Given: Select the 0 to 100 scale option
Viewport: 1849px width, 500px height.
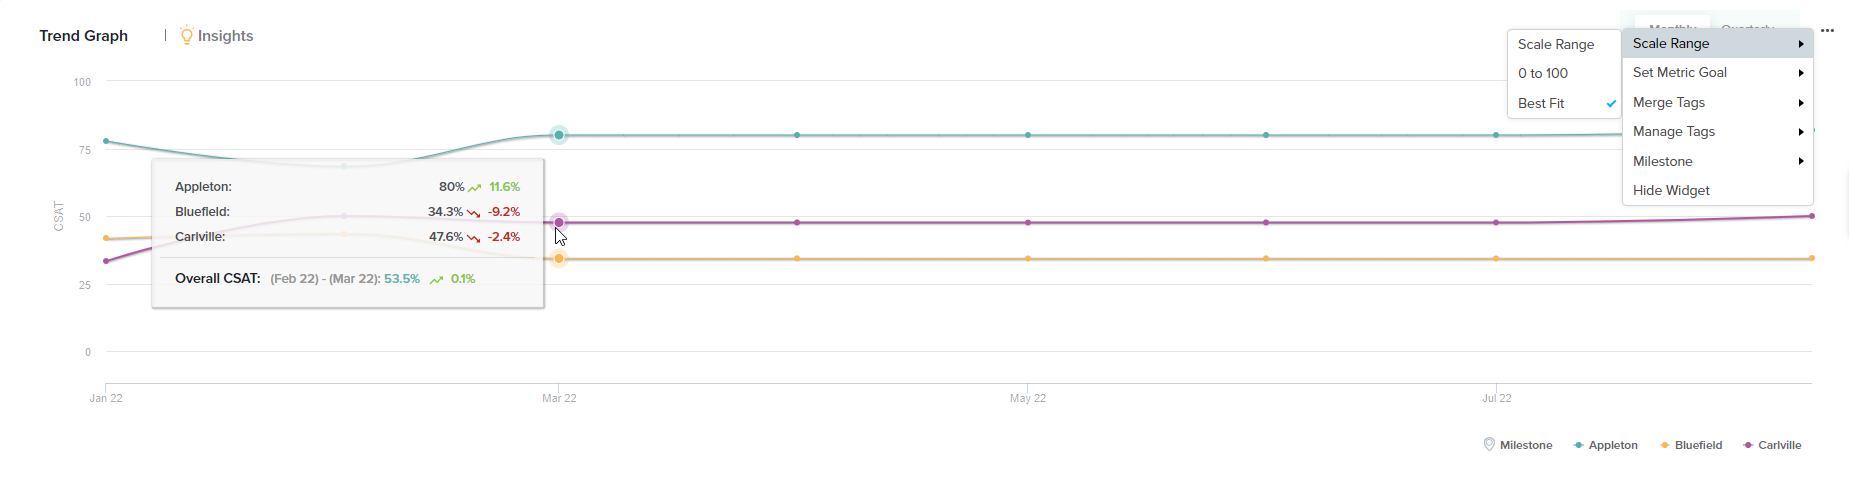Looking at the screenshot, I should (x=1543, y=73).
